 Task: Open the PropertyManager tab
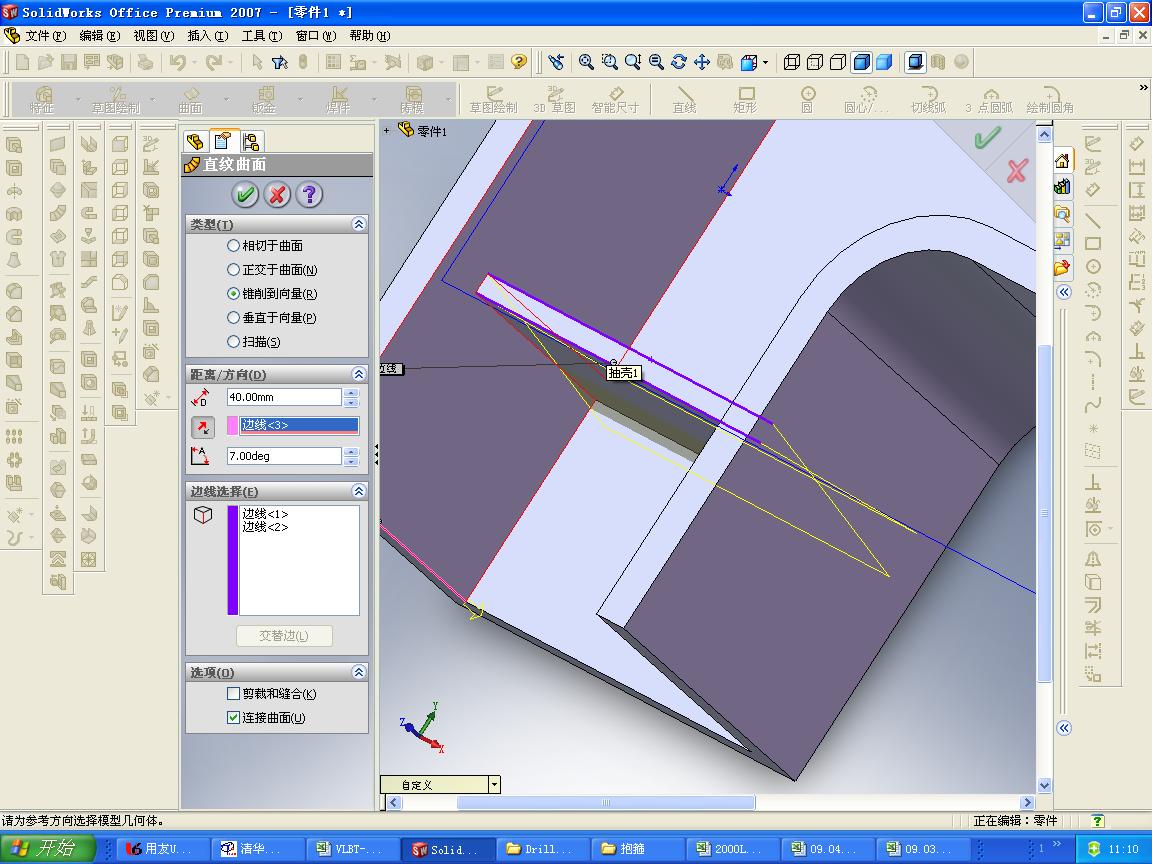pyautogui.click(x=223, y=140)
